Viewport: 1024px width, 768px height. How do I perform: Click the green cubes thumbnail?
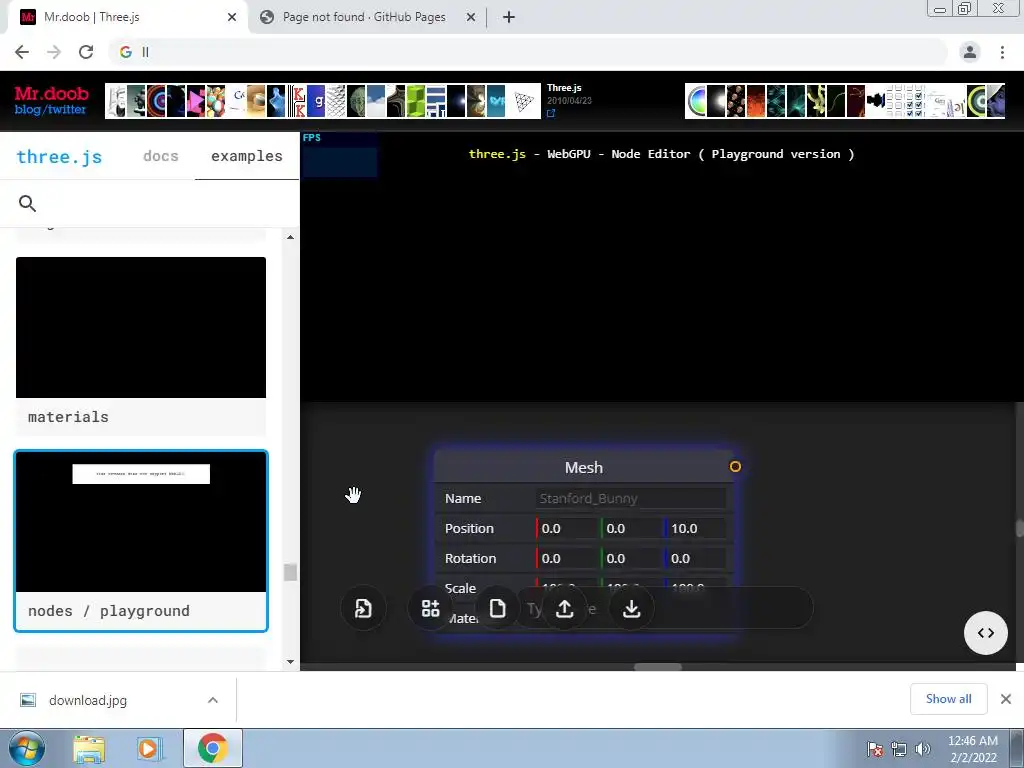pyautogui.click(x=416, y=101)
